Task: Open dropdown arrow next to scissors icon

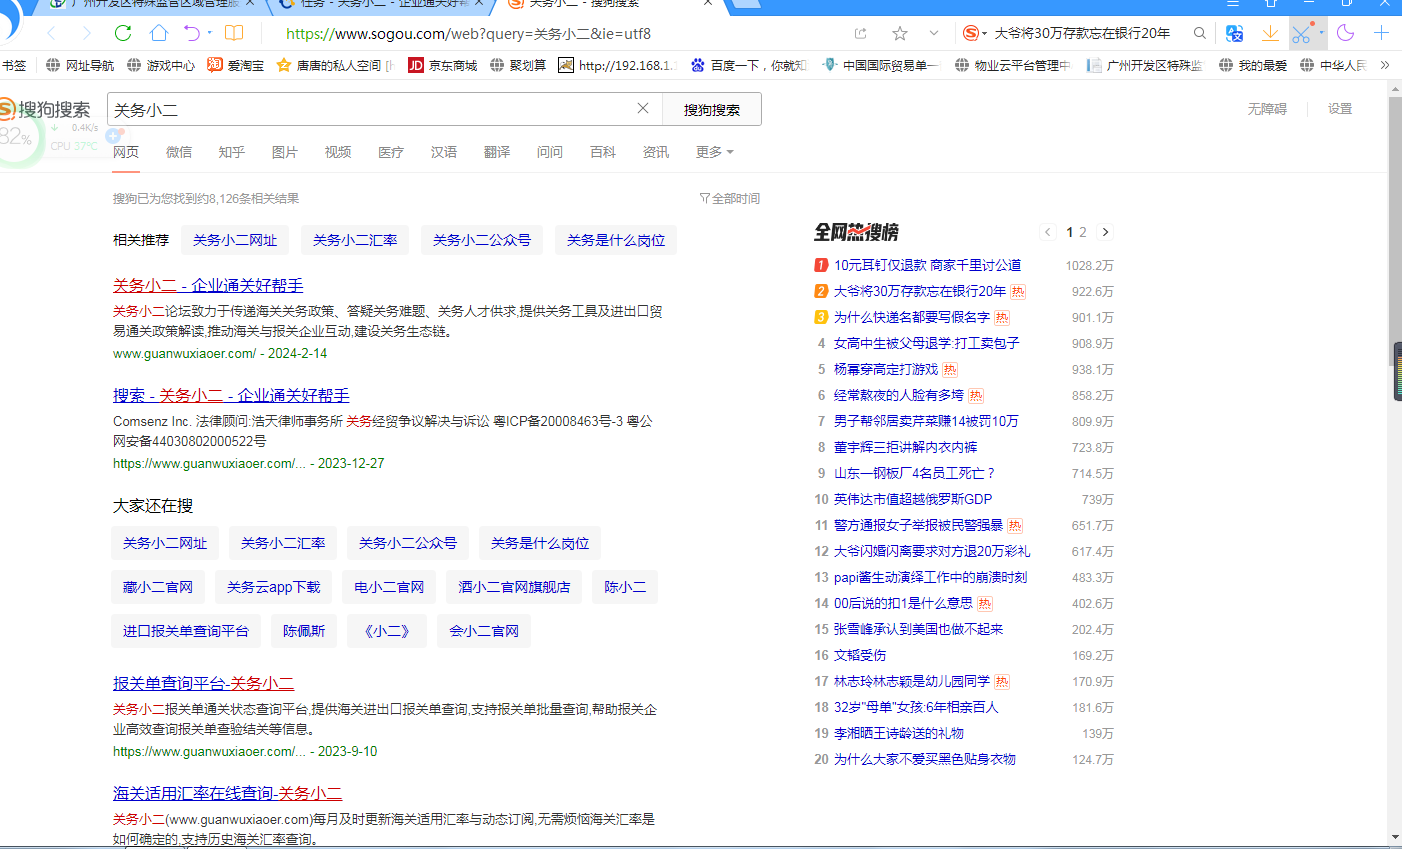Action: click(1322, 33)
